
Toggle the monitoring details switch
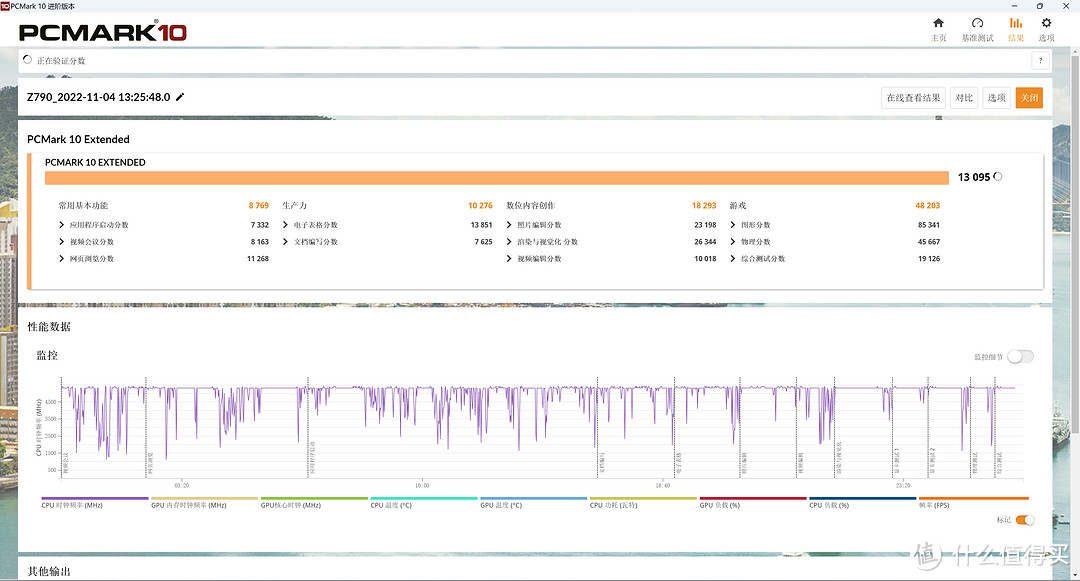tap(1020, 357)
